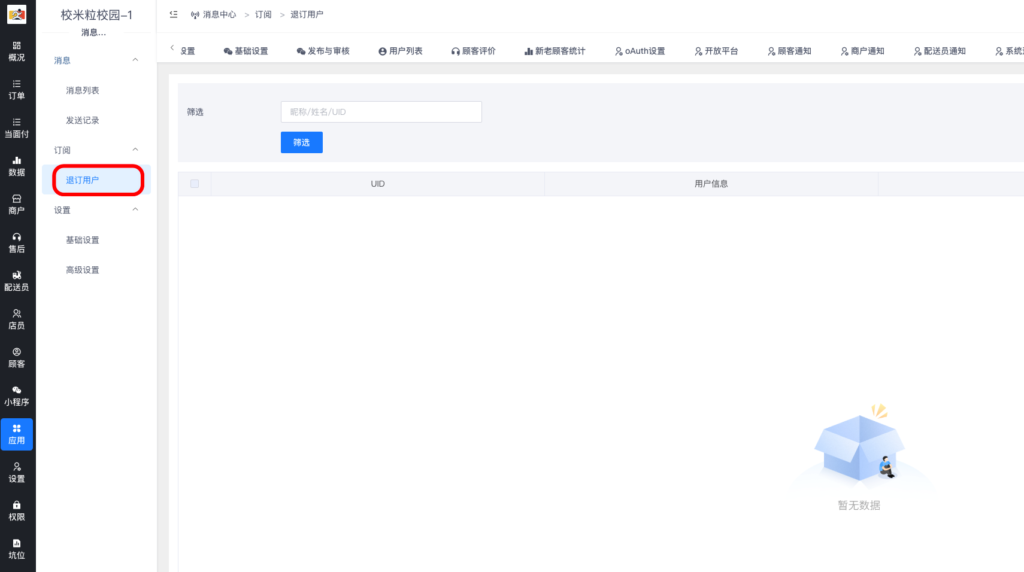
Task: Open the 商户 merchants sidebar icon
Action: 16,204
